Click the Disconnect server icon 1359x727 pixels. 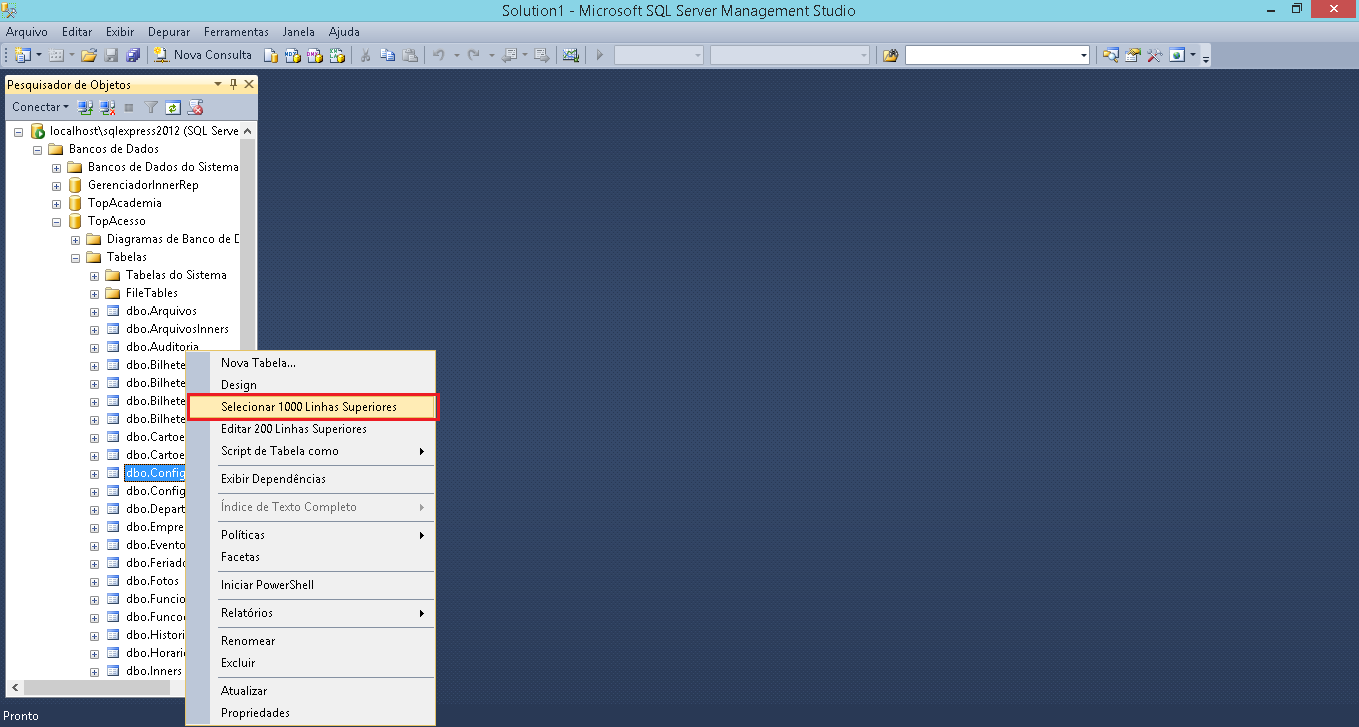pyautogui.click(x=107, y=107)
